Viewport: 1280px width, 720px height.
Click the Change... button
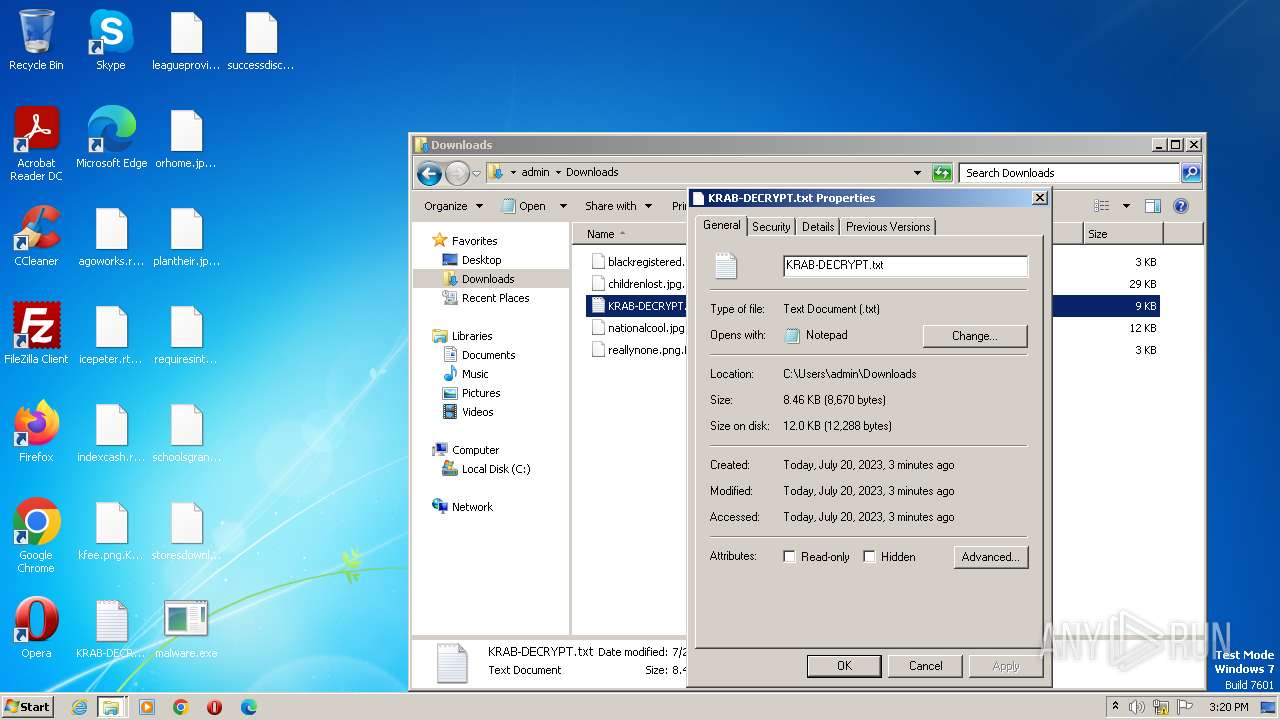[975, 336]
